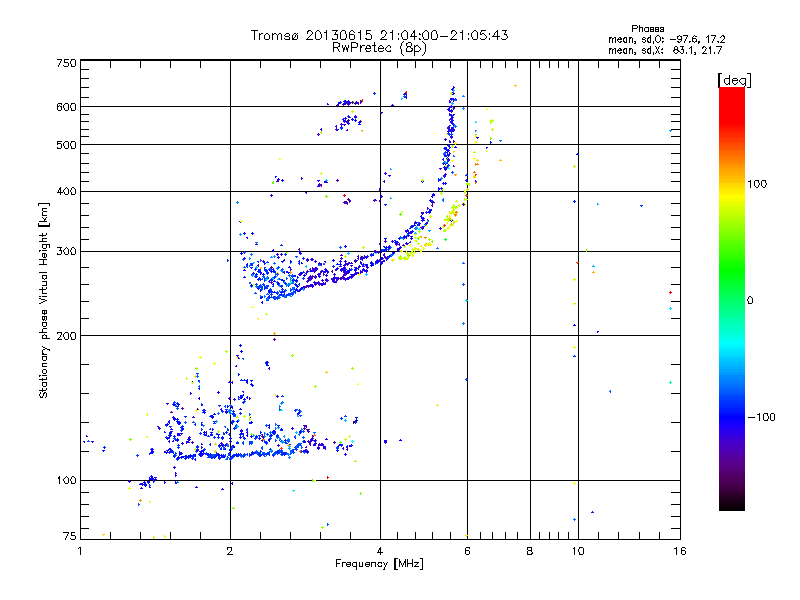Click the plot title 'Tromsø 20130615 21:04:00-21:05:43'
800x600 pixels.
[x=379, y=35]
